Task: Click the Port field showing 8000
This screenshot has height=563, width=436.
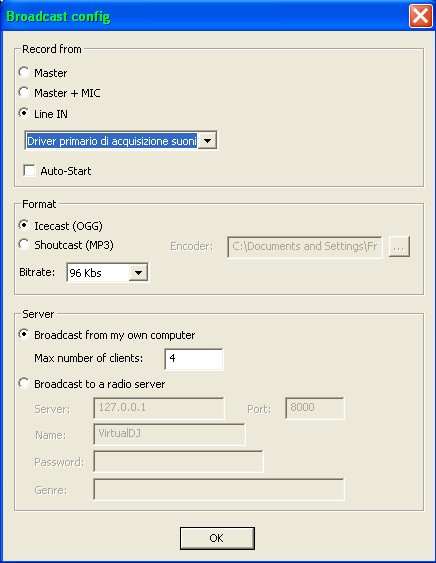Action: [315, 408]
